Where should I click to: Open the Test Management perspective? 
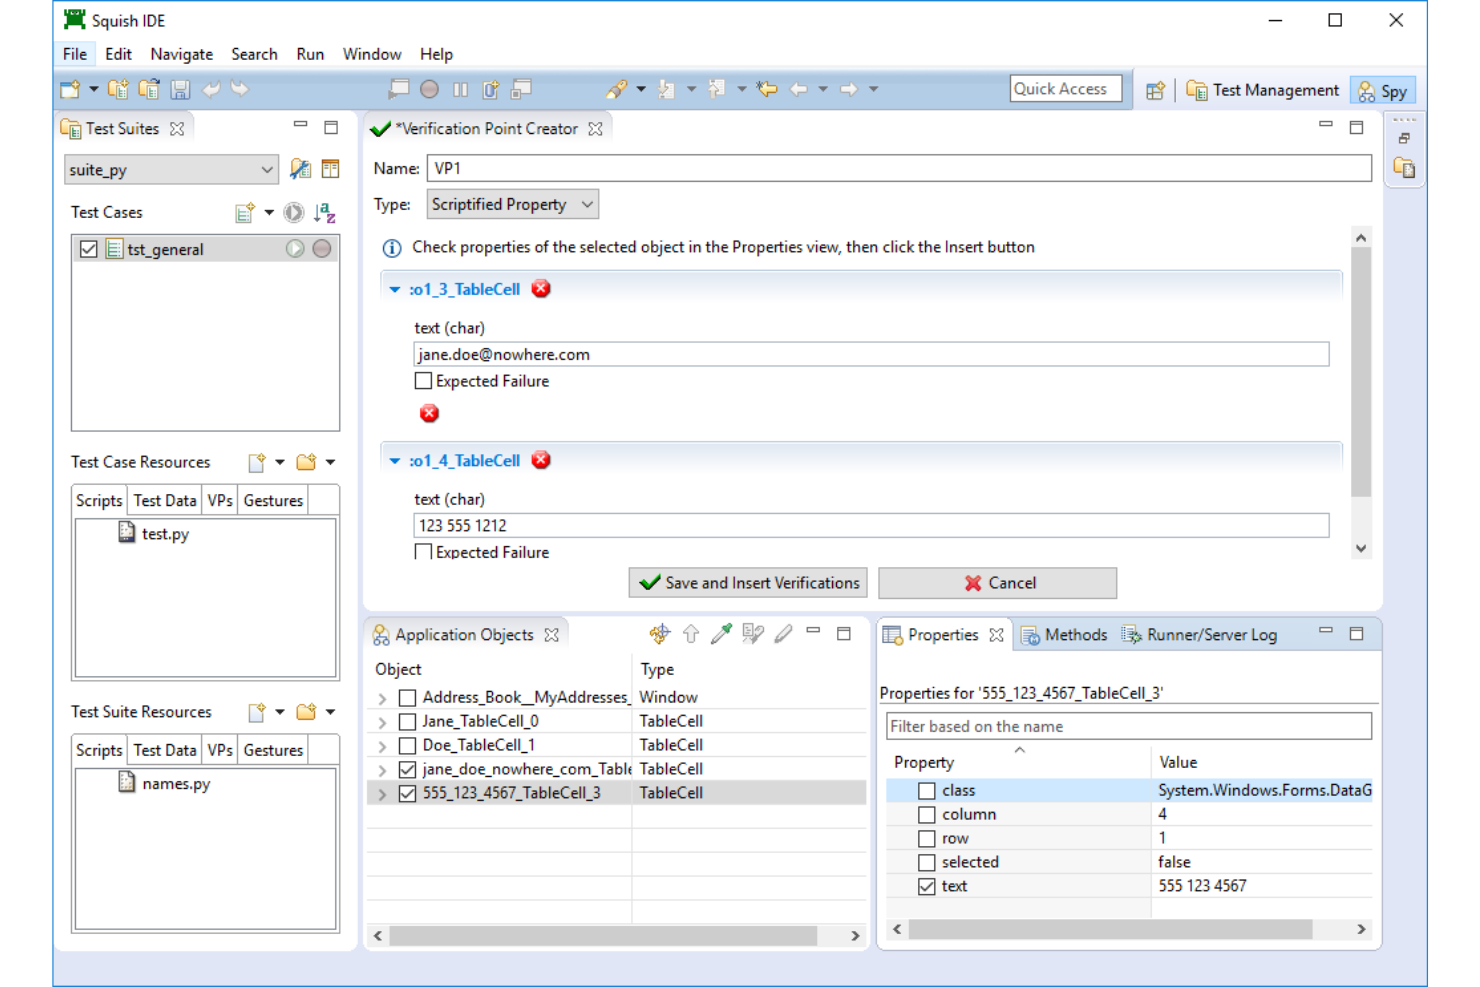1263,90
